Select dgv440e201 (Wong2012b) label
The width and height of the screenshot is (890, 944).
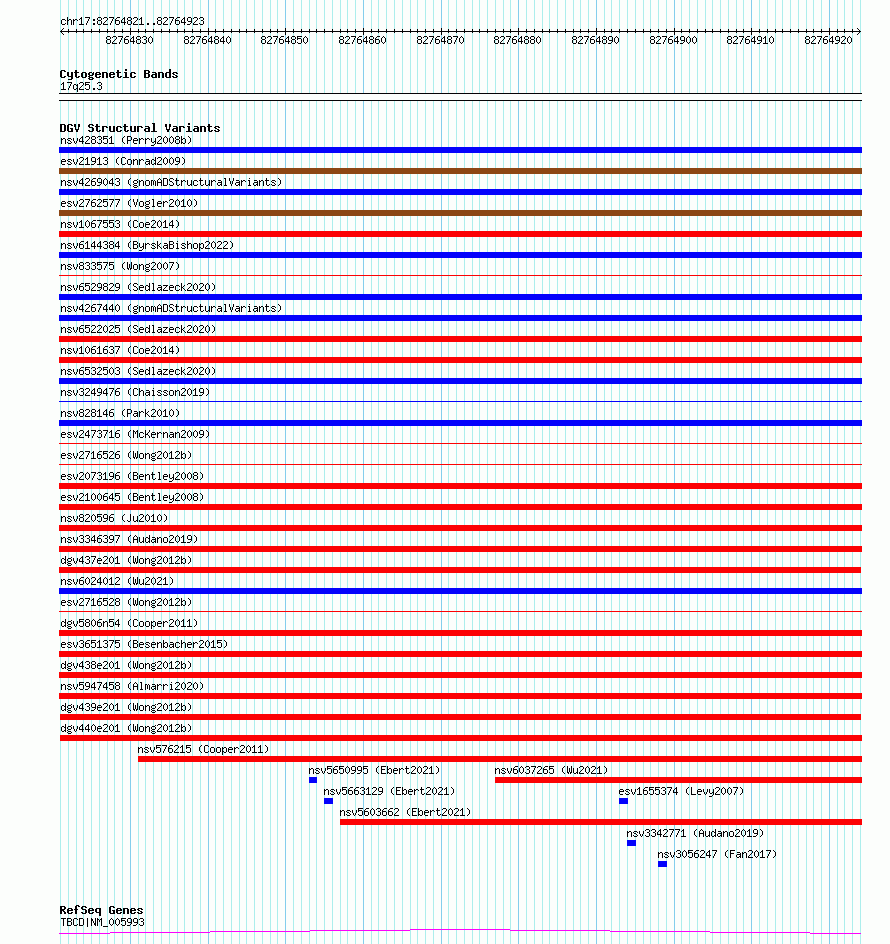pos(126,728)
